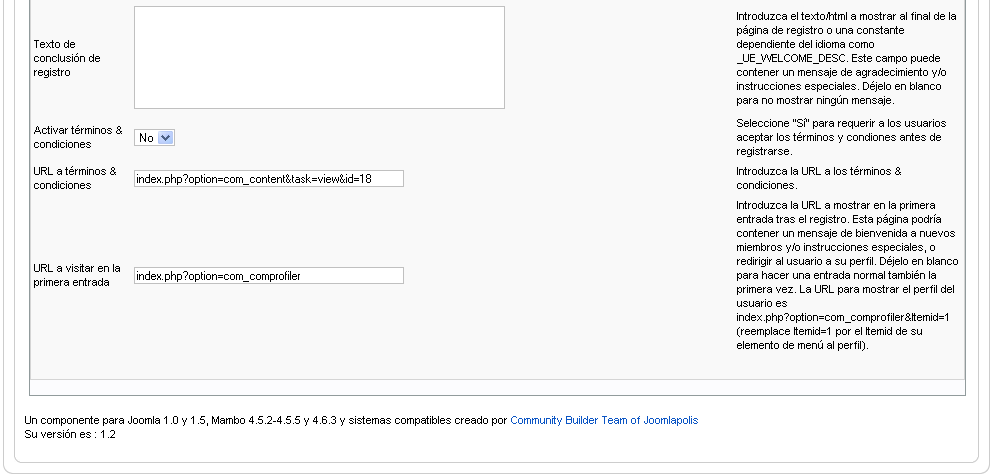Click URL a visitar en la primera entrada label
The height and width of the screenshot is (476, 990).
pyautogui.click(x=76, y=275)
